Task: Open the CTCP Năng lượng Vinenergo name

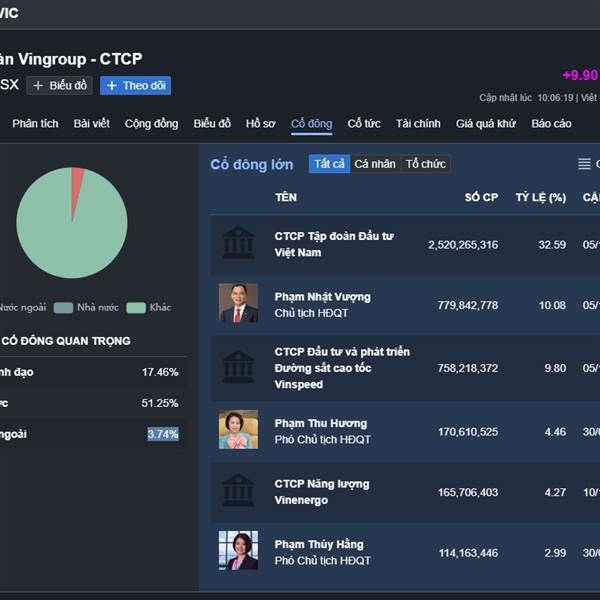Action: pyautogui.click(x=322, y=492)
